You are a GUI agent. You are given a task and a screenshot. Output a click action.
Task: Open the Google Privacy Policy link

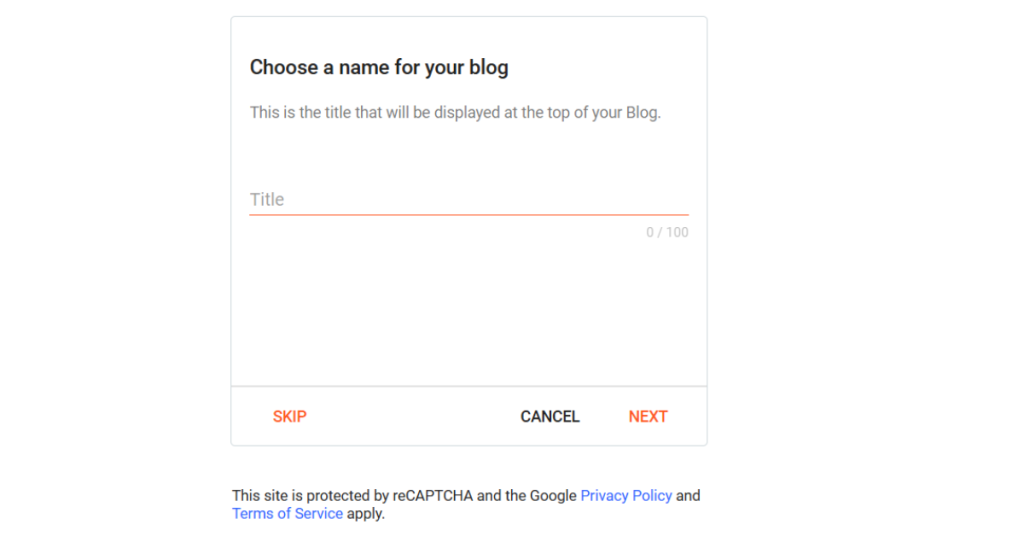tap(626, 496)
